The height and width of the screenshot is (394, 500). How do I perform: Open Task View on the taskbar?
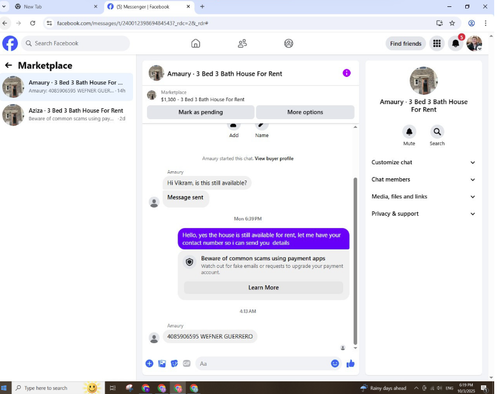point(113,388)
